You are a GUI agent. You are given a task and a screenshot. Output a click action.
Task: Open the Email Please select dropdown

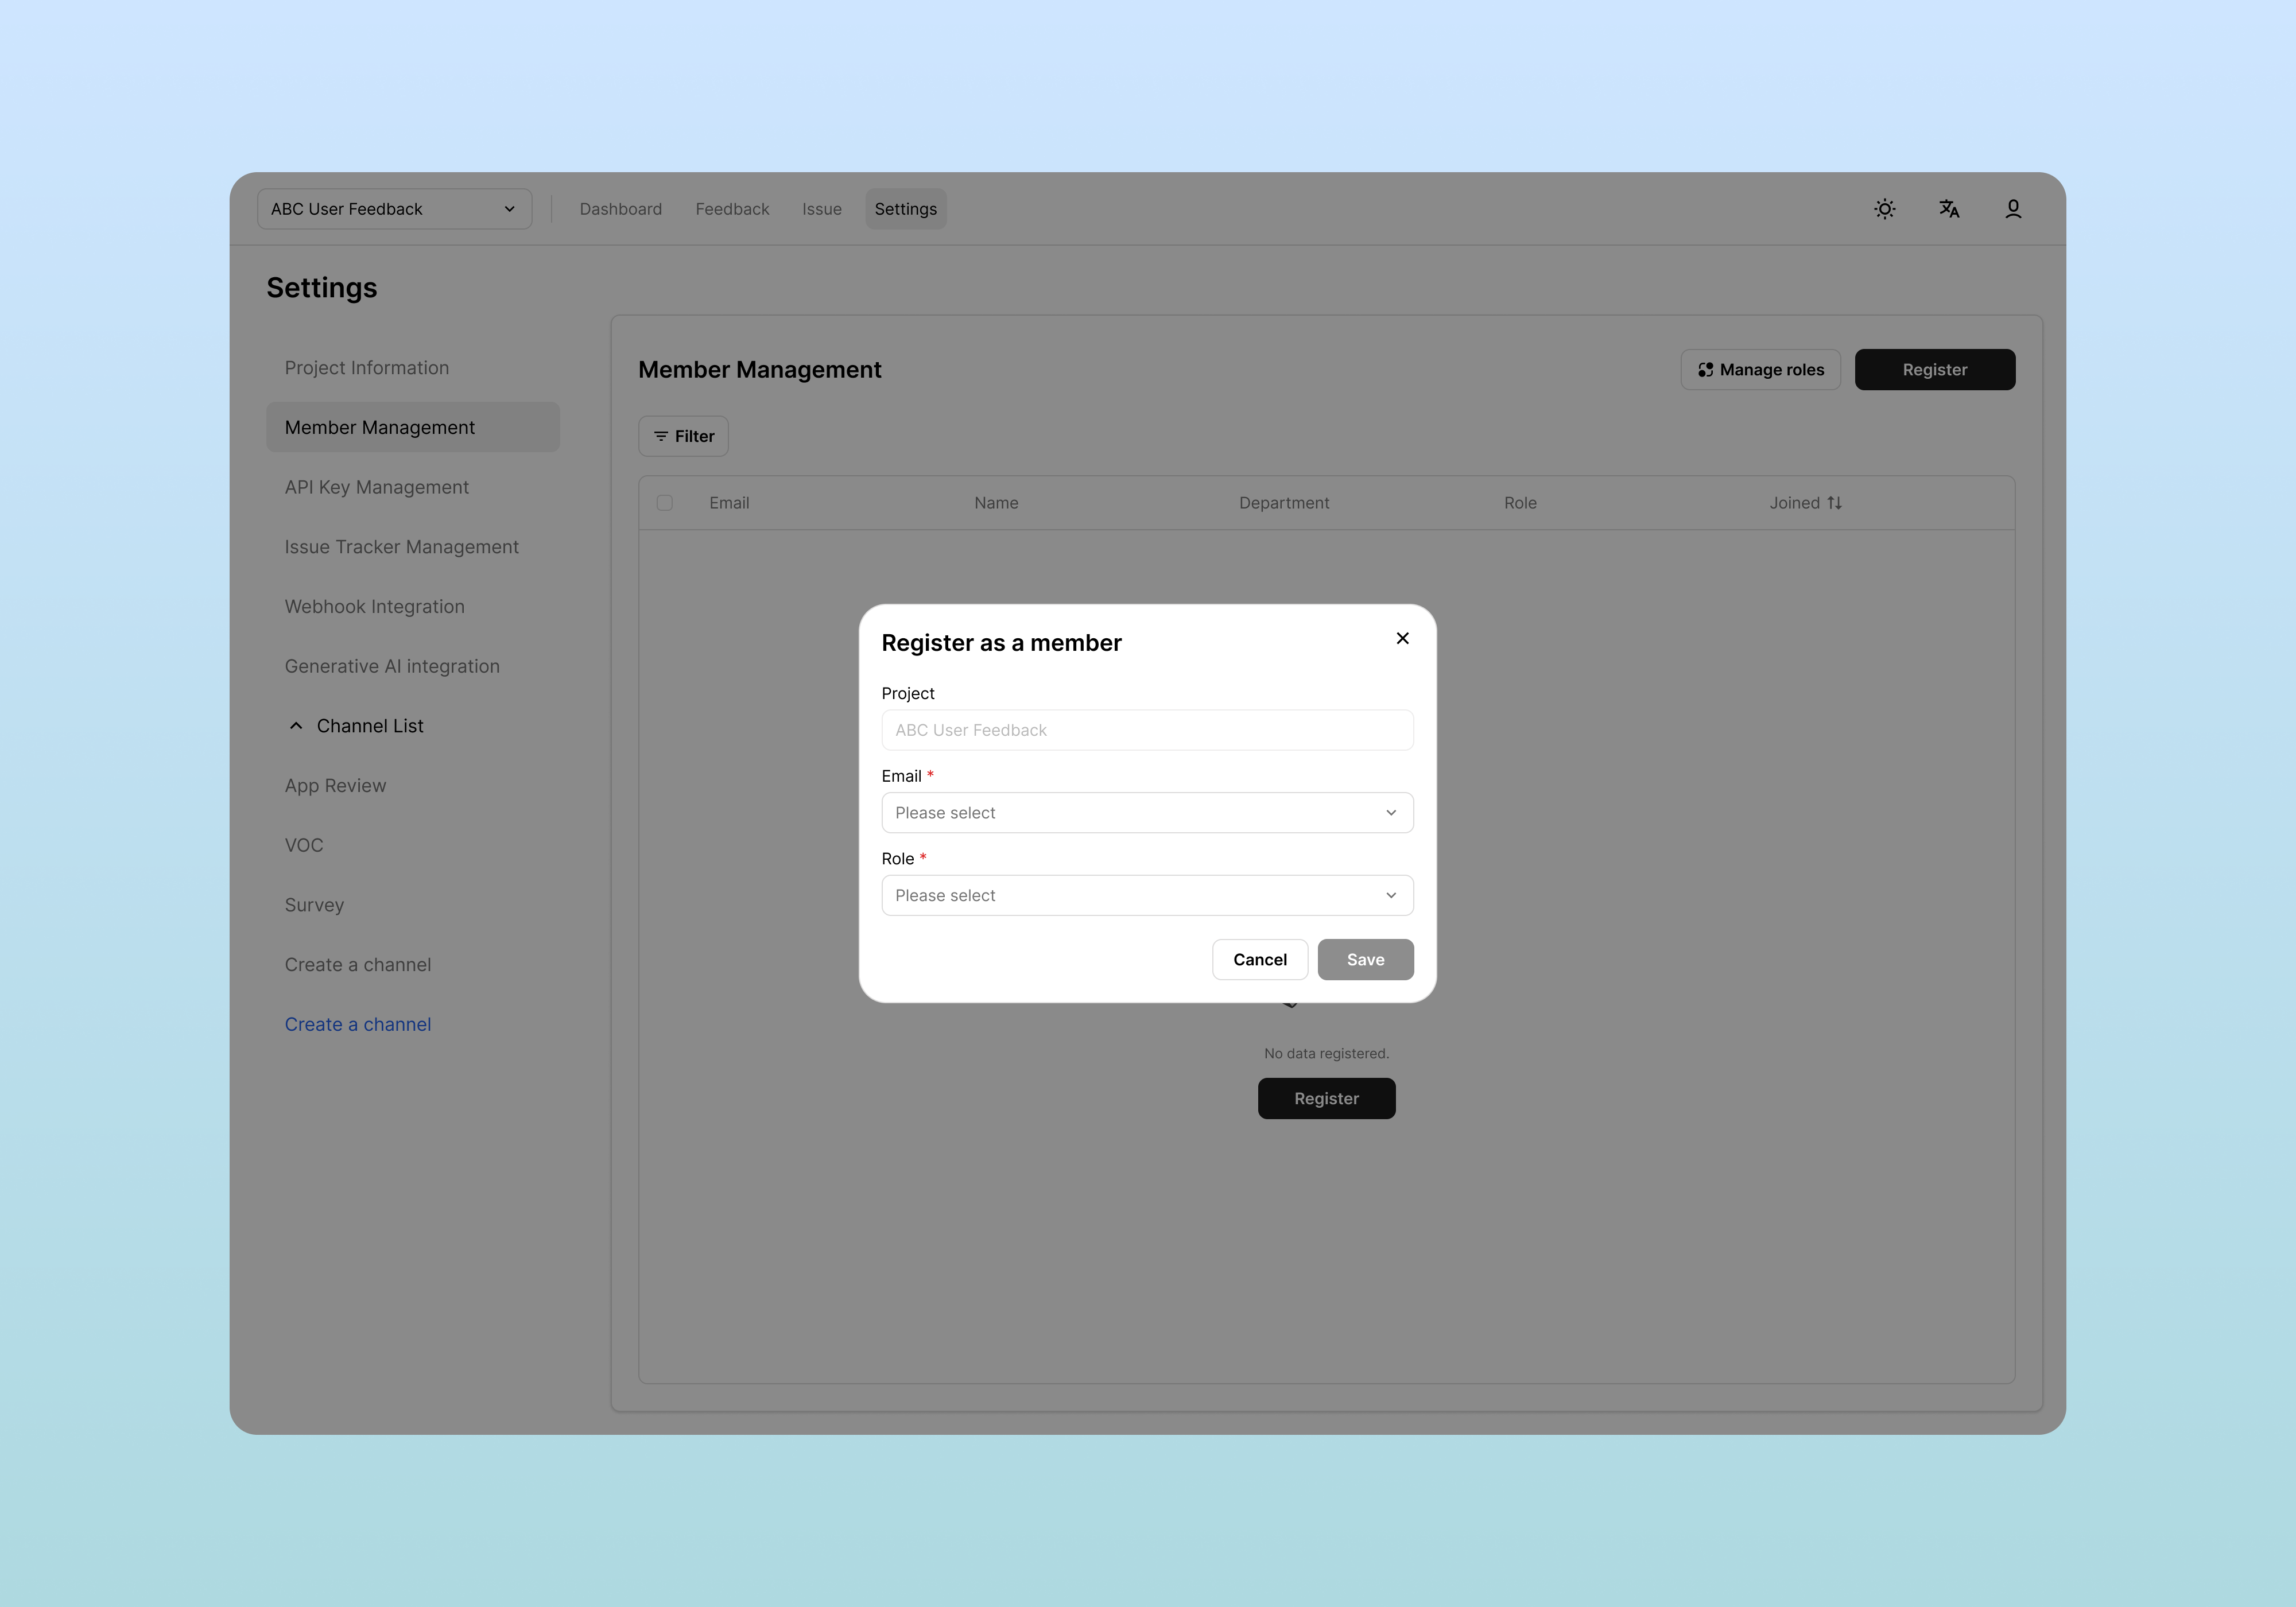pos(1147,812)
